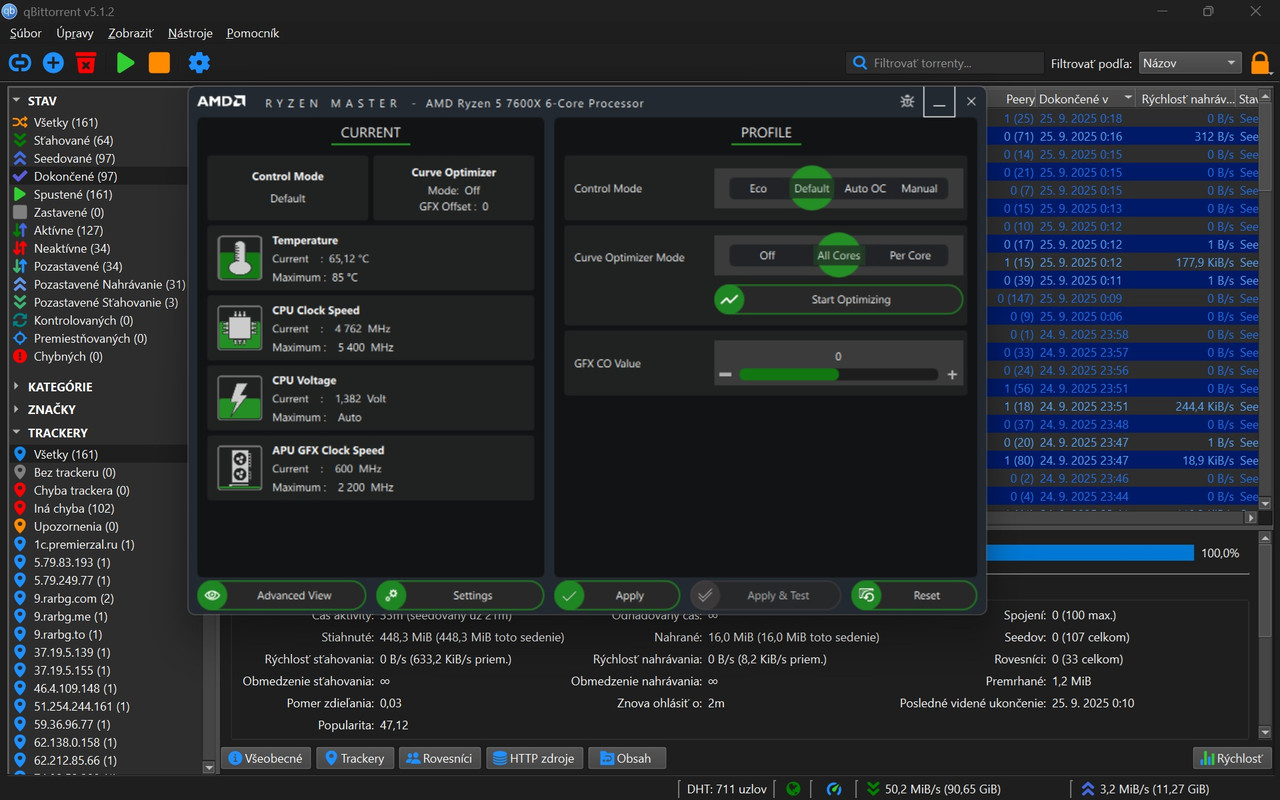Viewport: 1280px width, 800px height.
Task: Click the Filtrovať torrenty search field
Action: click(945, 63)
